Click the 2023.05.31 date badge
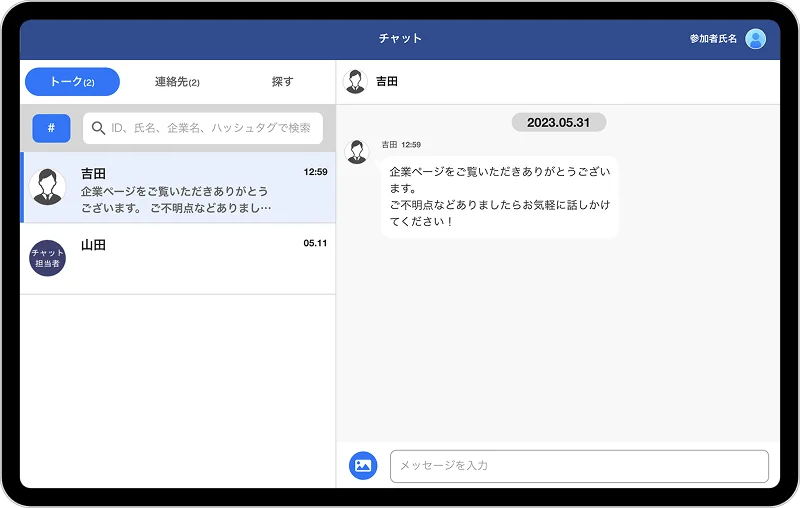The height and width of the screenshot is (508, 800). point(558,122)
